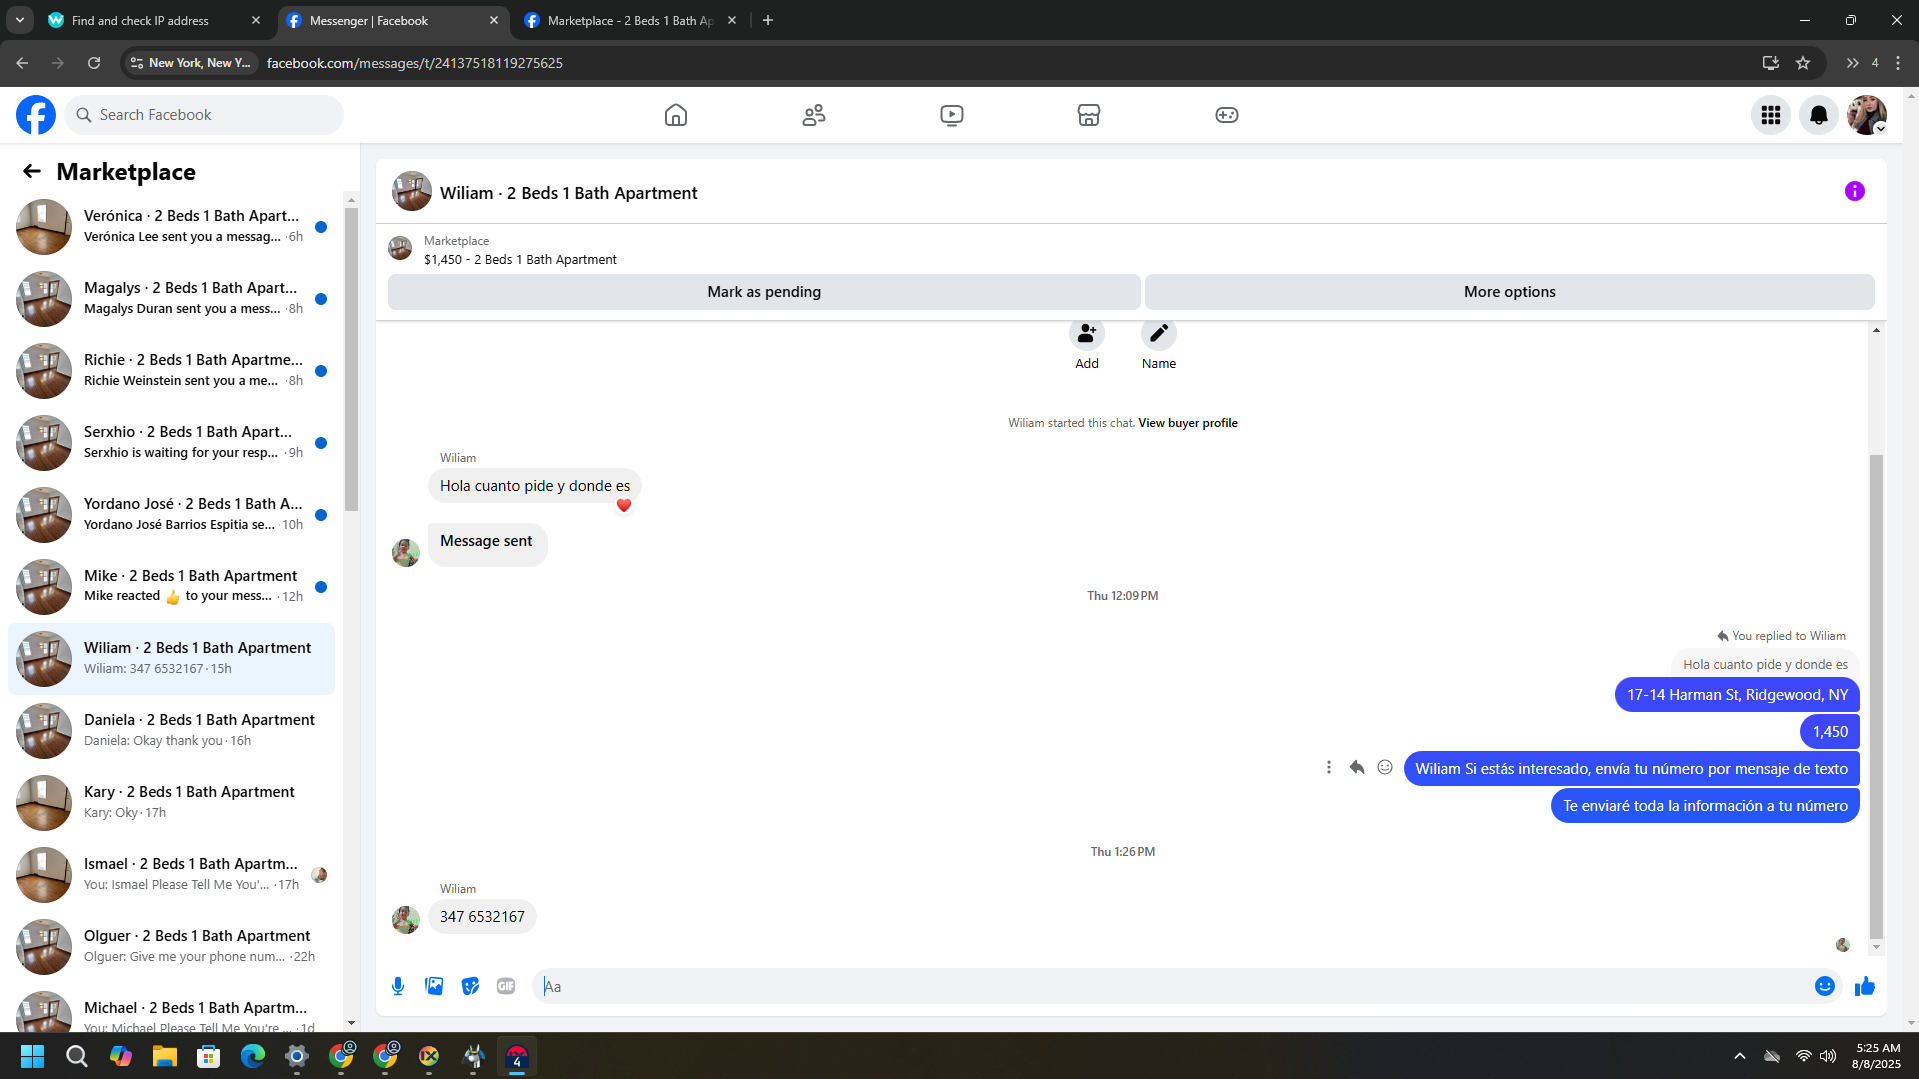The width and height of the screenshot is (1919, 1079).
Task: Click the Search Facebook field
Action: (x=204, y=115)
